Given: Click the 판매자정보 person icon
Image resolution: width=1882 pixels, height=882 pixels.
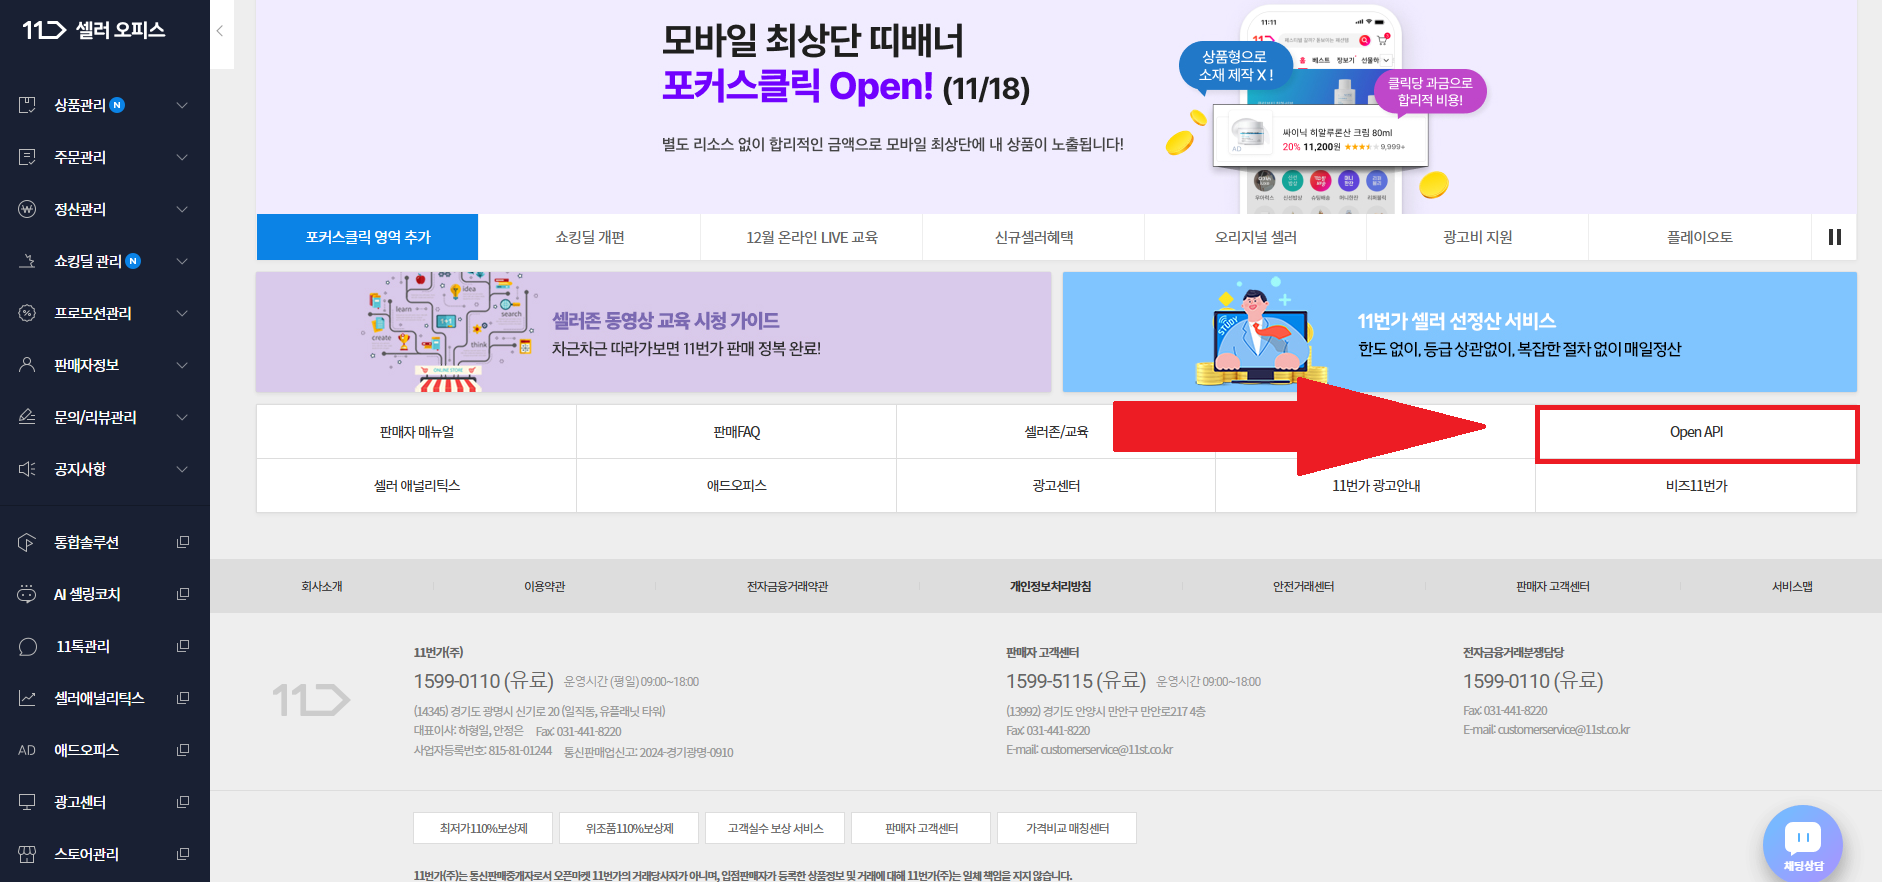Looking at the screenshot, I should point(27,365).
